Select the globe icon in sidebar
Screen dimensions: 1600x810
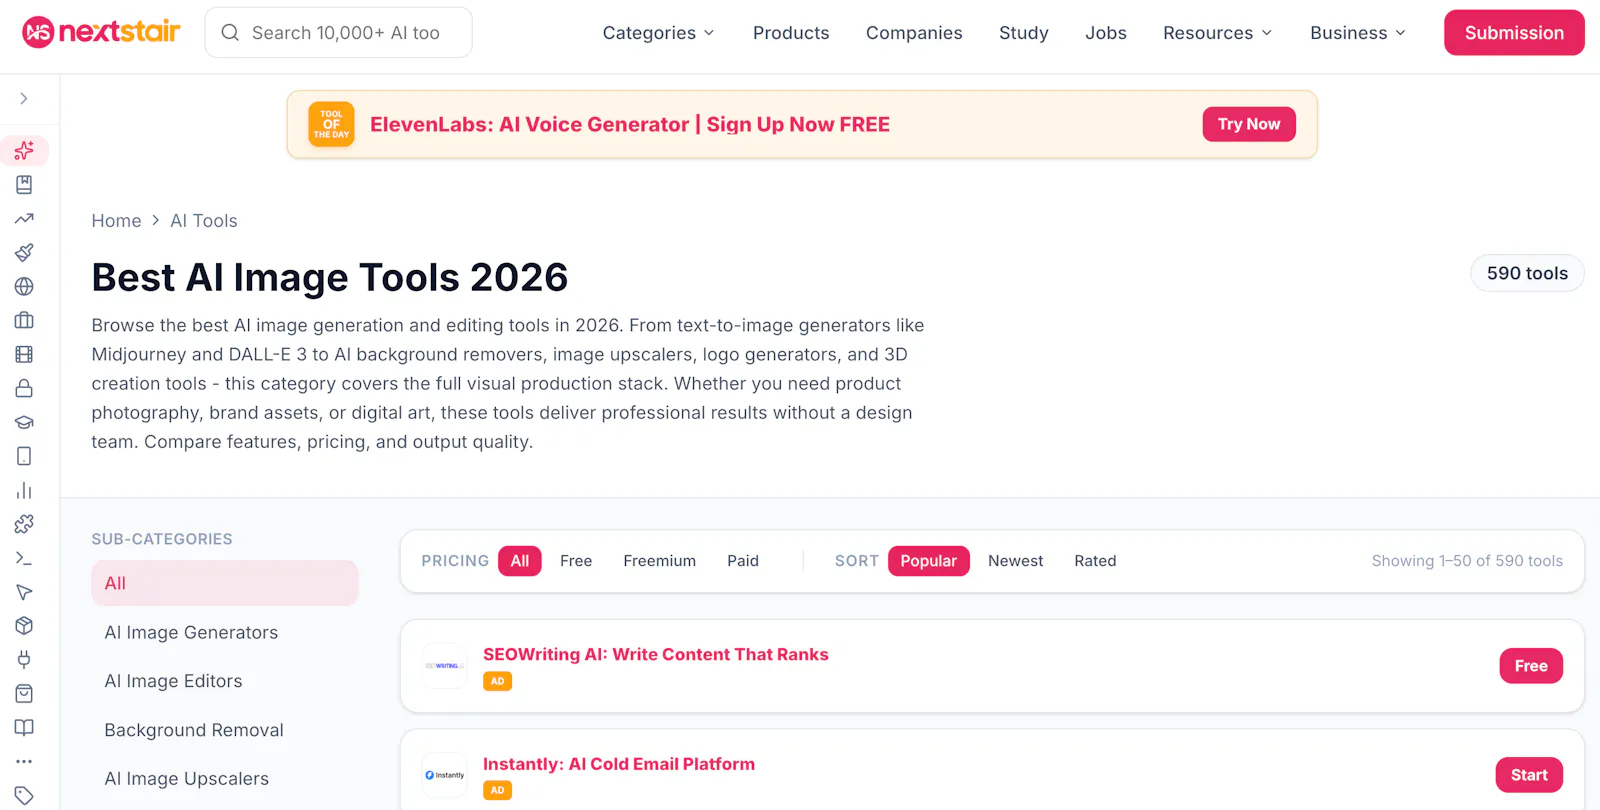24,287
